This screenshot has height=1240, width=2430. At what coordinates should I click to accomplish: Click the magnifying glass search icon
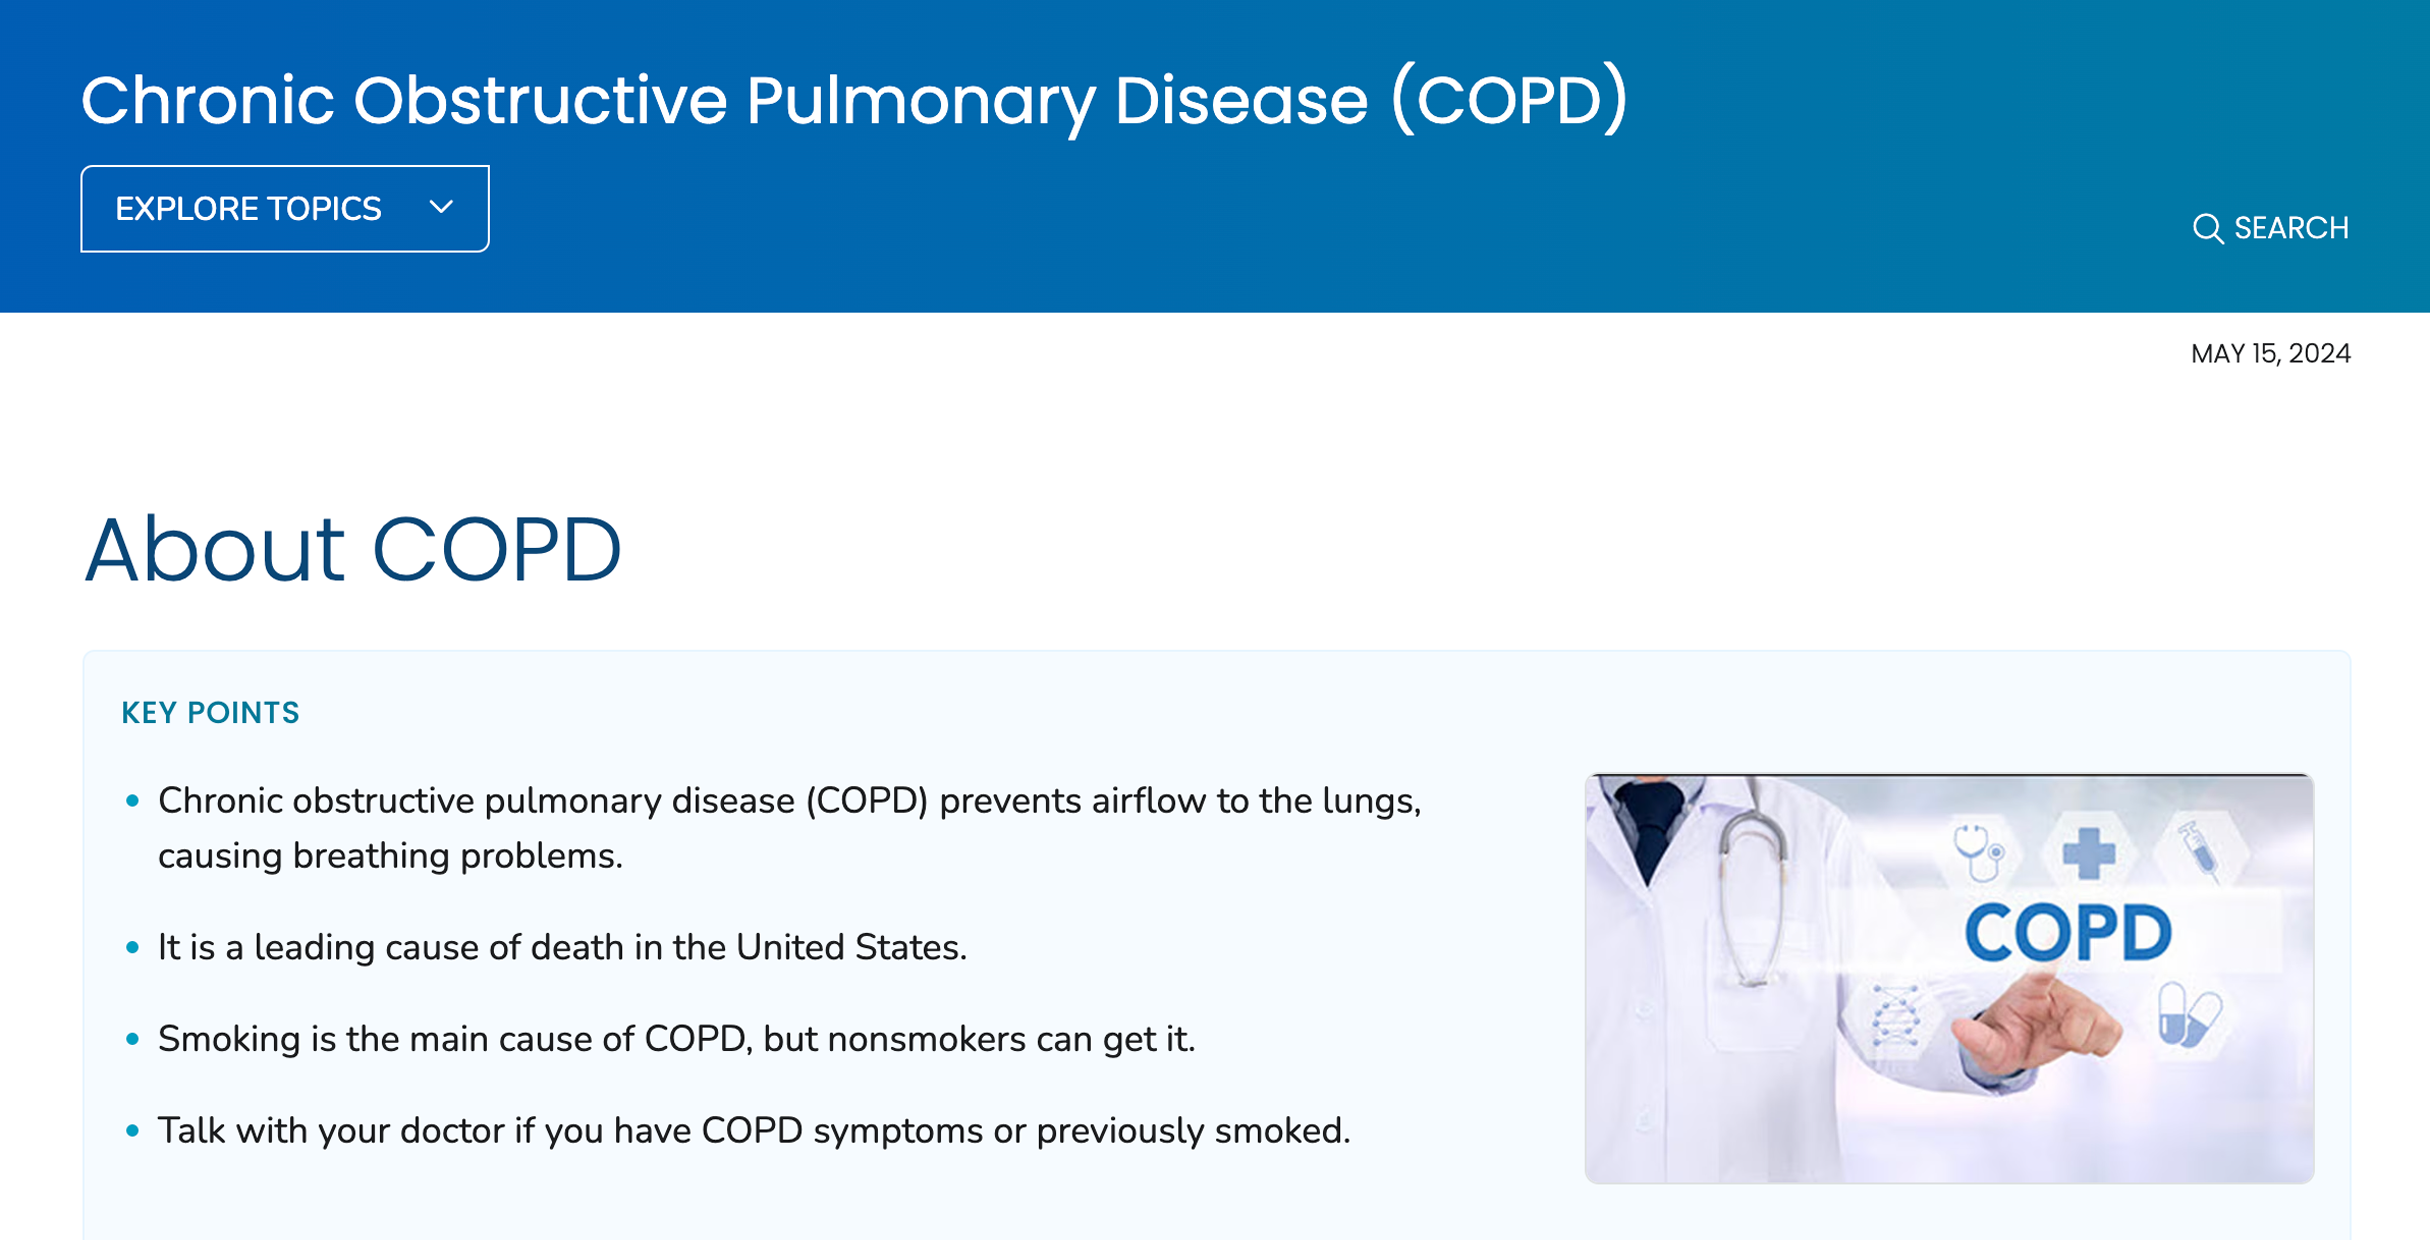tap(2207, 229)
